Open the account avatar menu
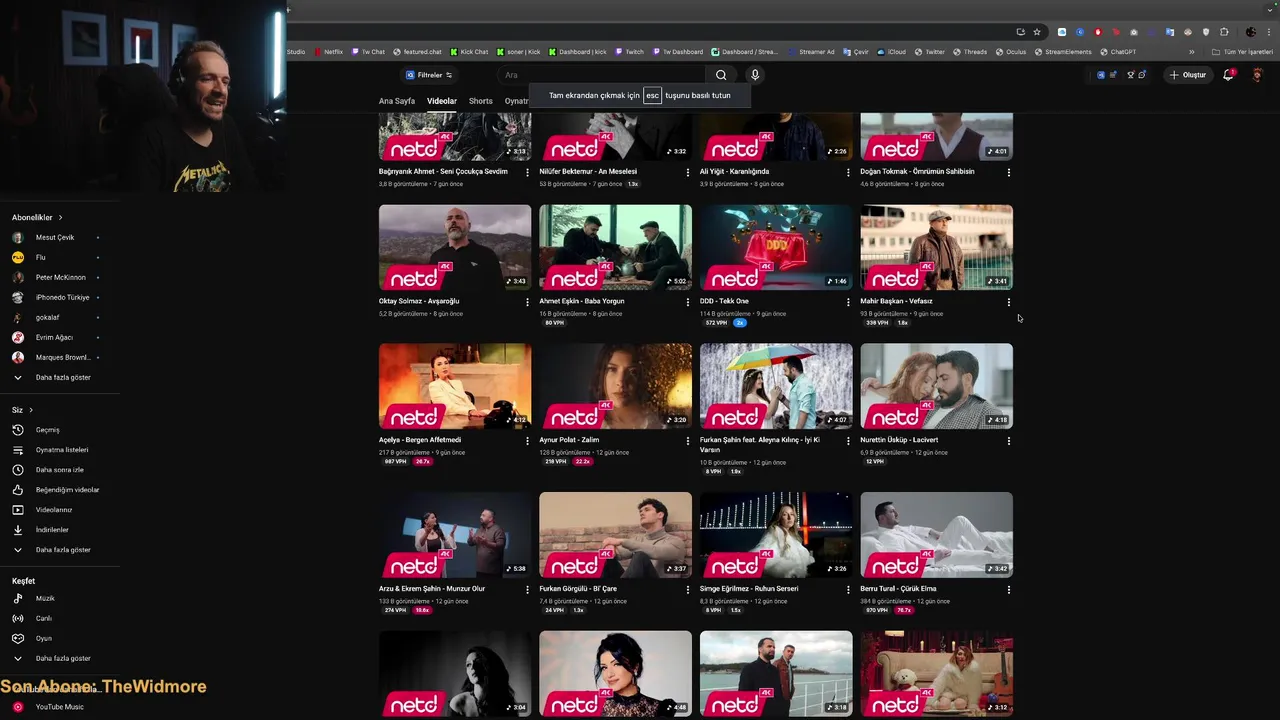The height and width of the screenshot is (720, 1280). 1258,75
